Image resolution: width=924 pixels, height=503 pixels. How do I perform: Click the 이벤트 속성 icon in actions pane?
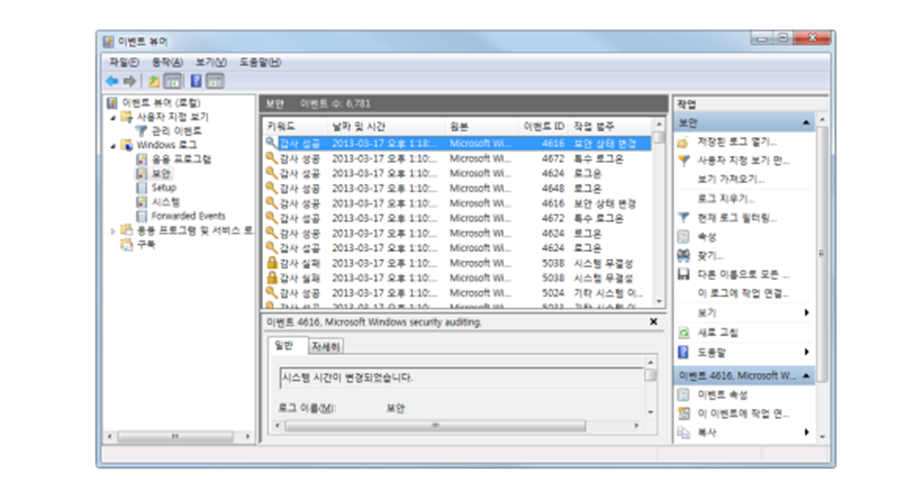tap(684, 395)
